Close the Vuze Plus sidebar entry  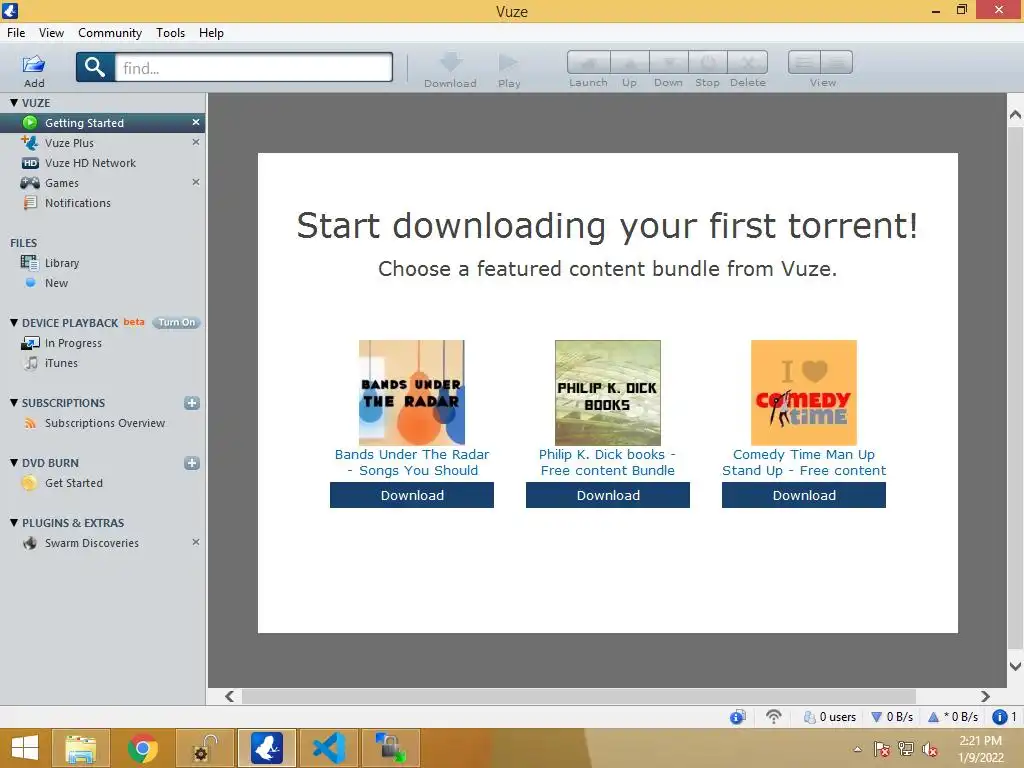coord(195,142)
